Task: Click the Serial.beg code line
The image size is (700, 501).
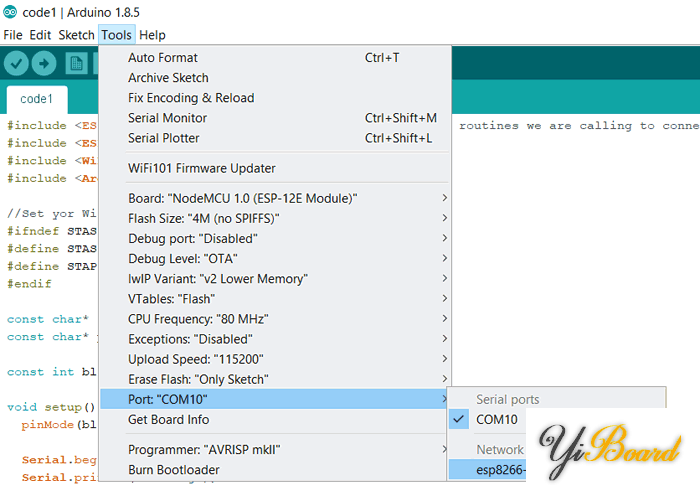Action: tap(59, 460)
